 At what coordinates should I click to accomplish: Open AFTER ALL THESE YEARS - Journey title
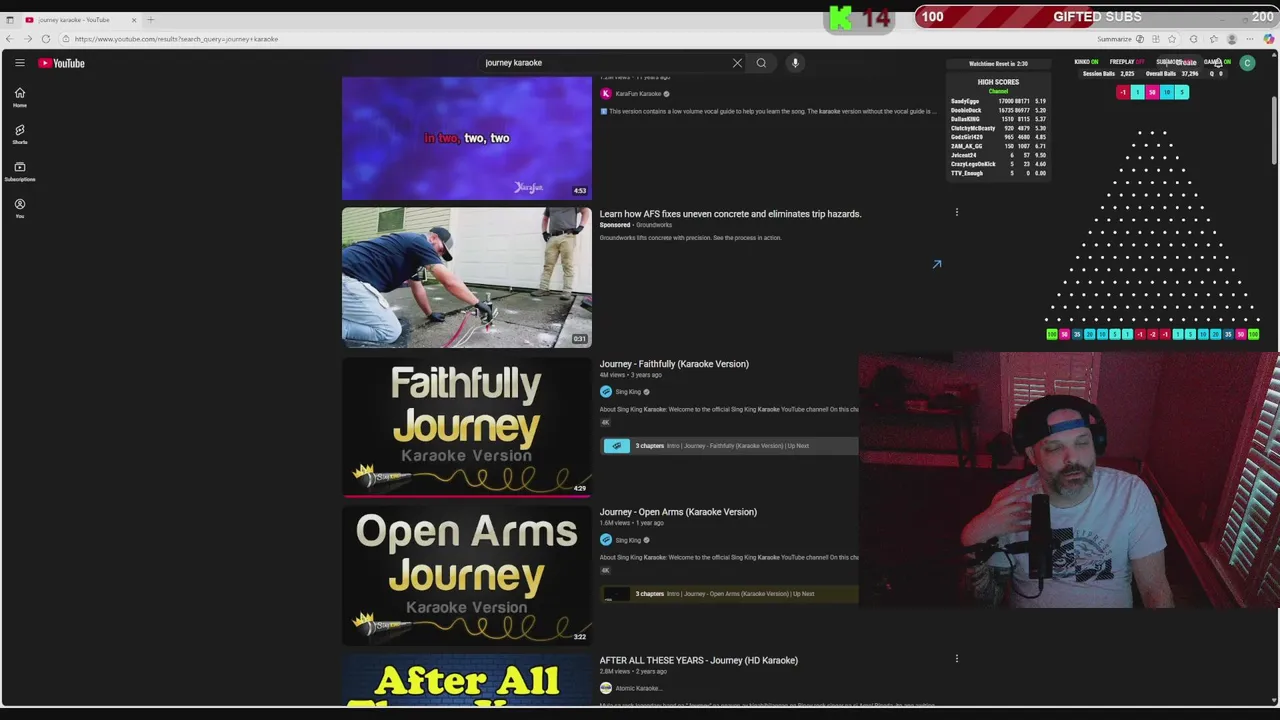pos(699,660)
